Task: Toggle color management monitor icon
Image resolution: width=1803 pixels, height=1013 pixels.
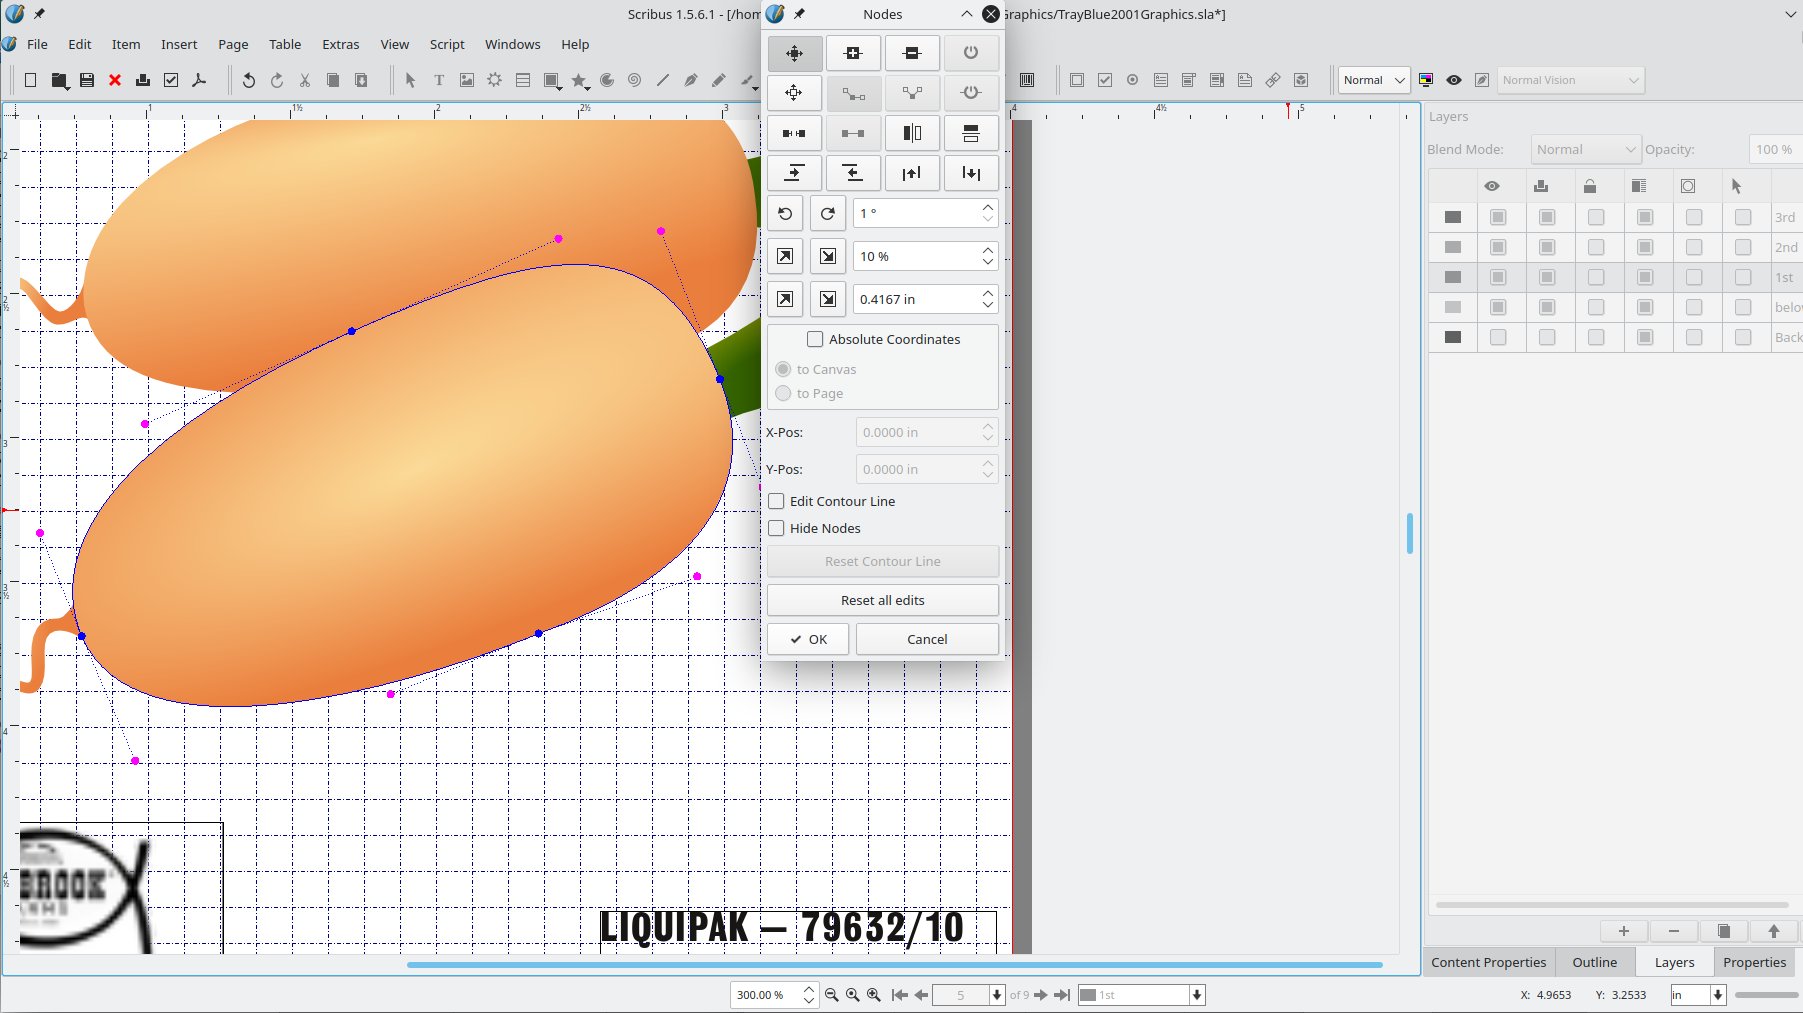Action: pos(1426,80)
